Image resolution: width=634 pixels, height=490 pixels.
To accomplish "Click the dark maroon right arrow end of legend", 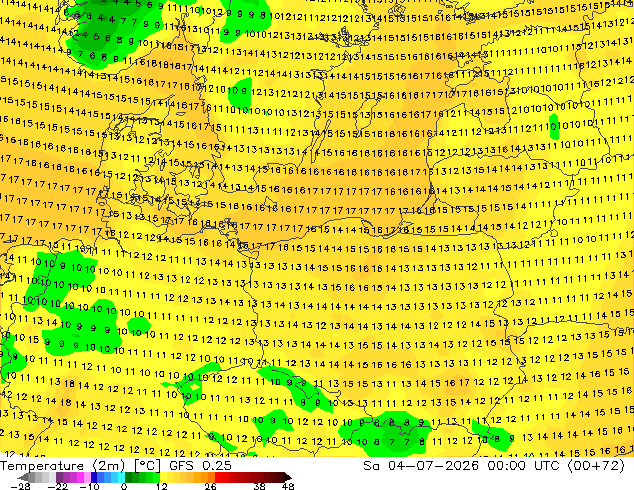I will [287, 477].
